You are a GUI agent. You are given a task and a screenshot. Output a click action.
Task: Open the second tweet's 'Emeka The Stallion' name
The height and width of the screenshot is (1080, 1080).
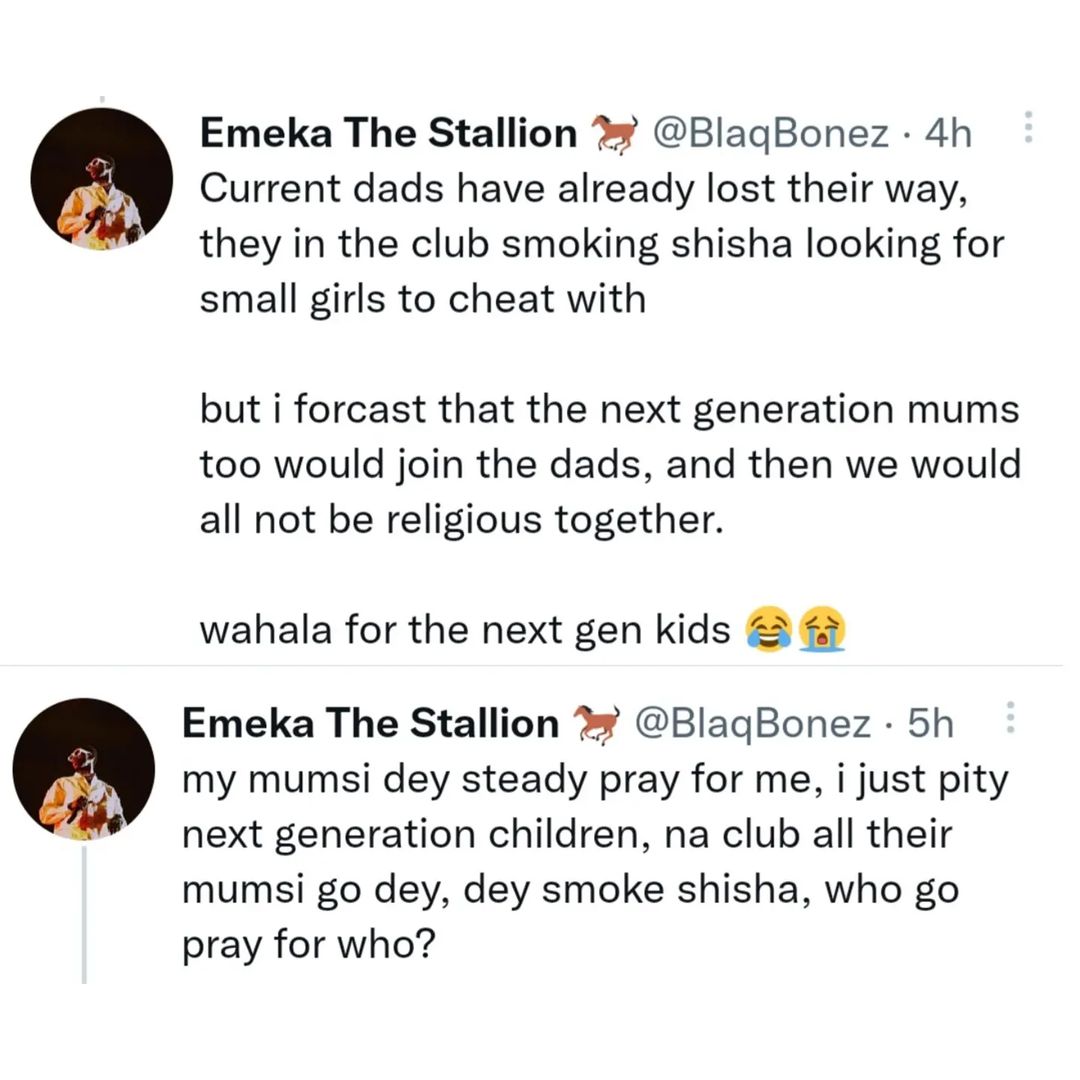click(371, 723)
